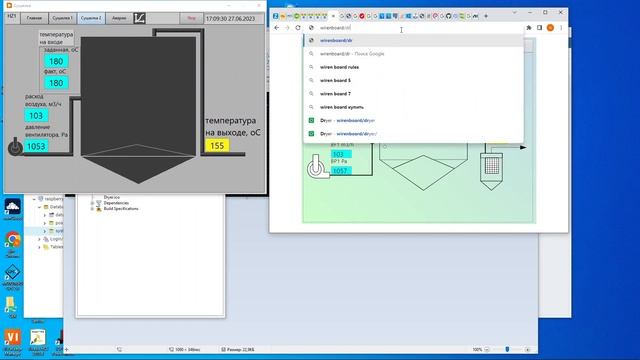Open a new tab with the plus button
Screen dimensions: 640x360
pos(486,16)
